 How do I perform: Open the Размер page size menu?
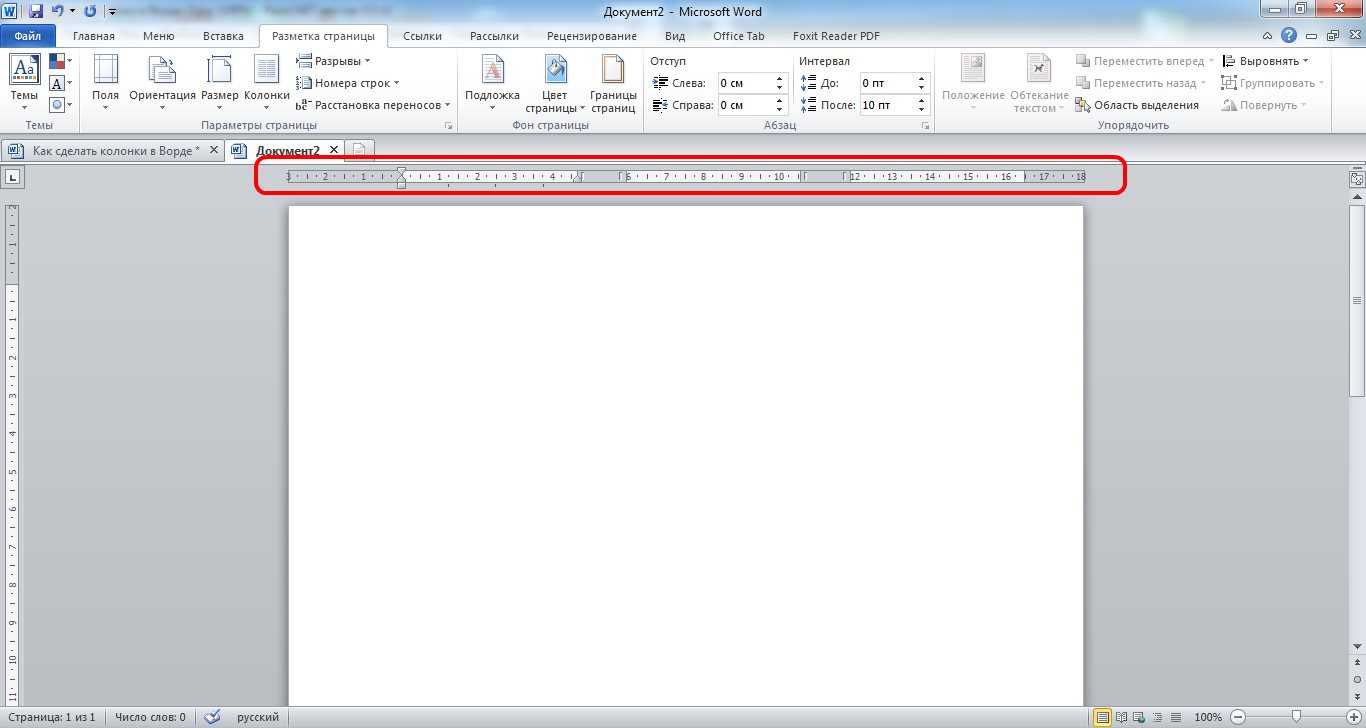tap(219, 82)
